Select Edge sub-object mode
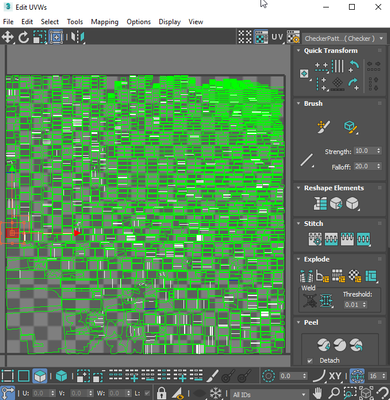Viewport: 390px width, 400px height. tap(24, 376)
